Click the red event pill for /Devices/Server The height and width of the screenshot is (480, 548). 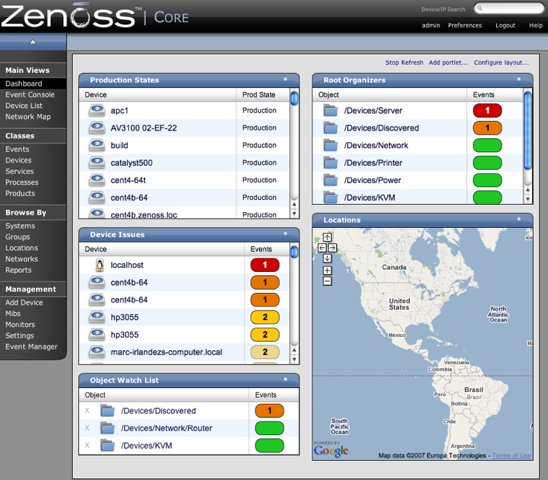pos(487,110)
